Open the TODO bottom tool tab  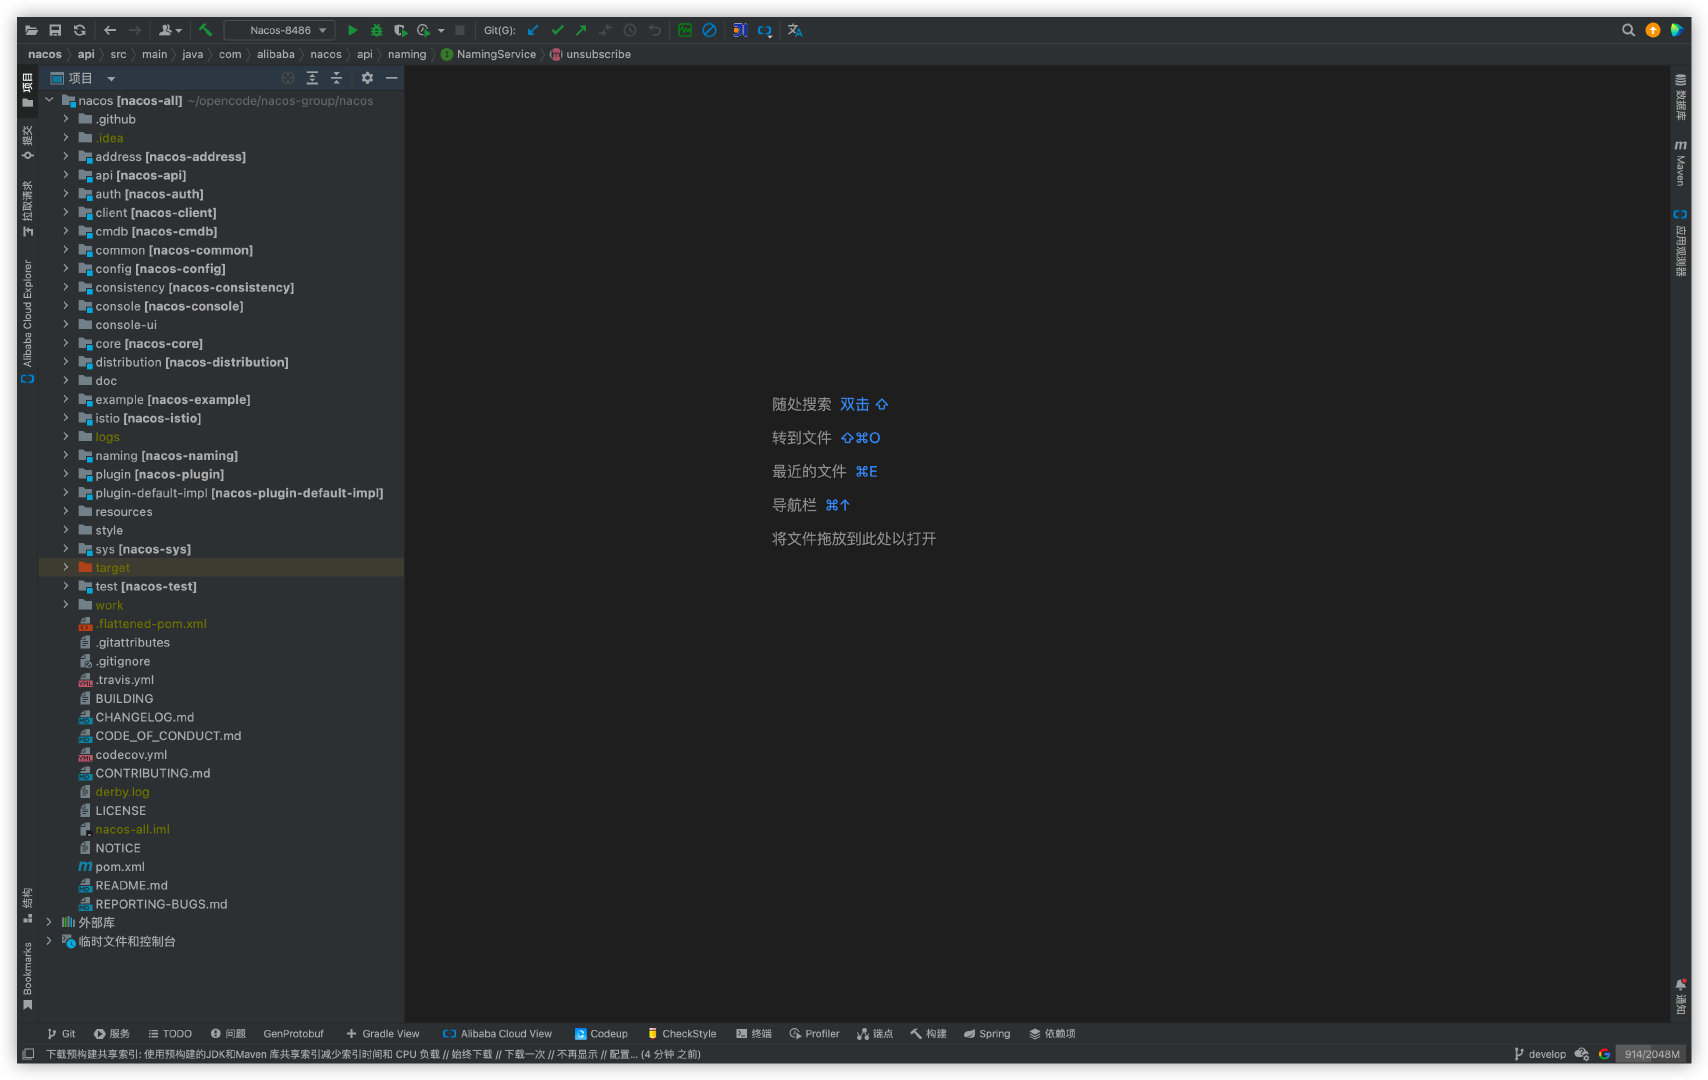(169, 1034)
